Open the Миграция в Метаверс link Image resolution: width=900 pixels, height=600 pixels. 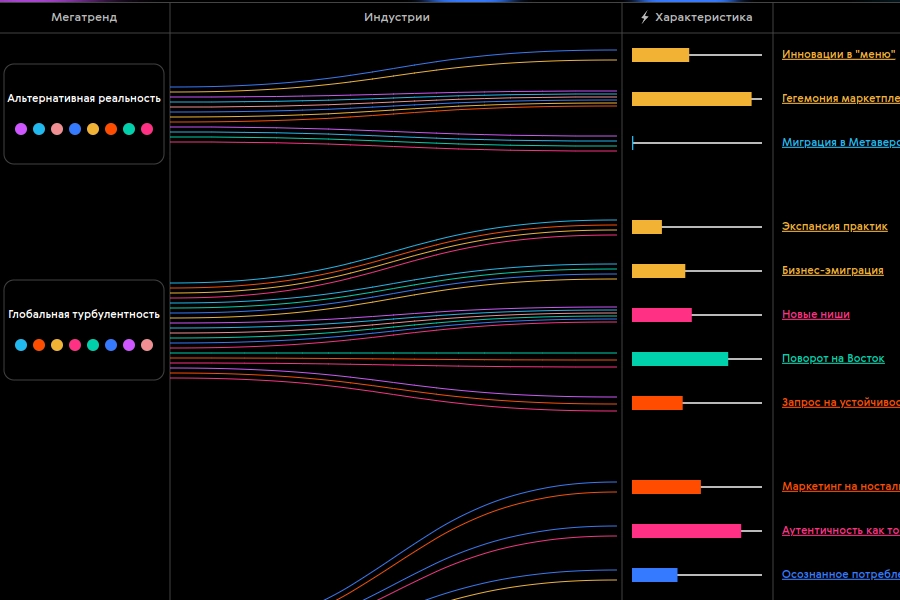click(841, 142)
